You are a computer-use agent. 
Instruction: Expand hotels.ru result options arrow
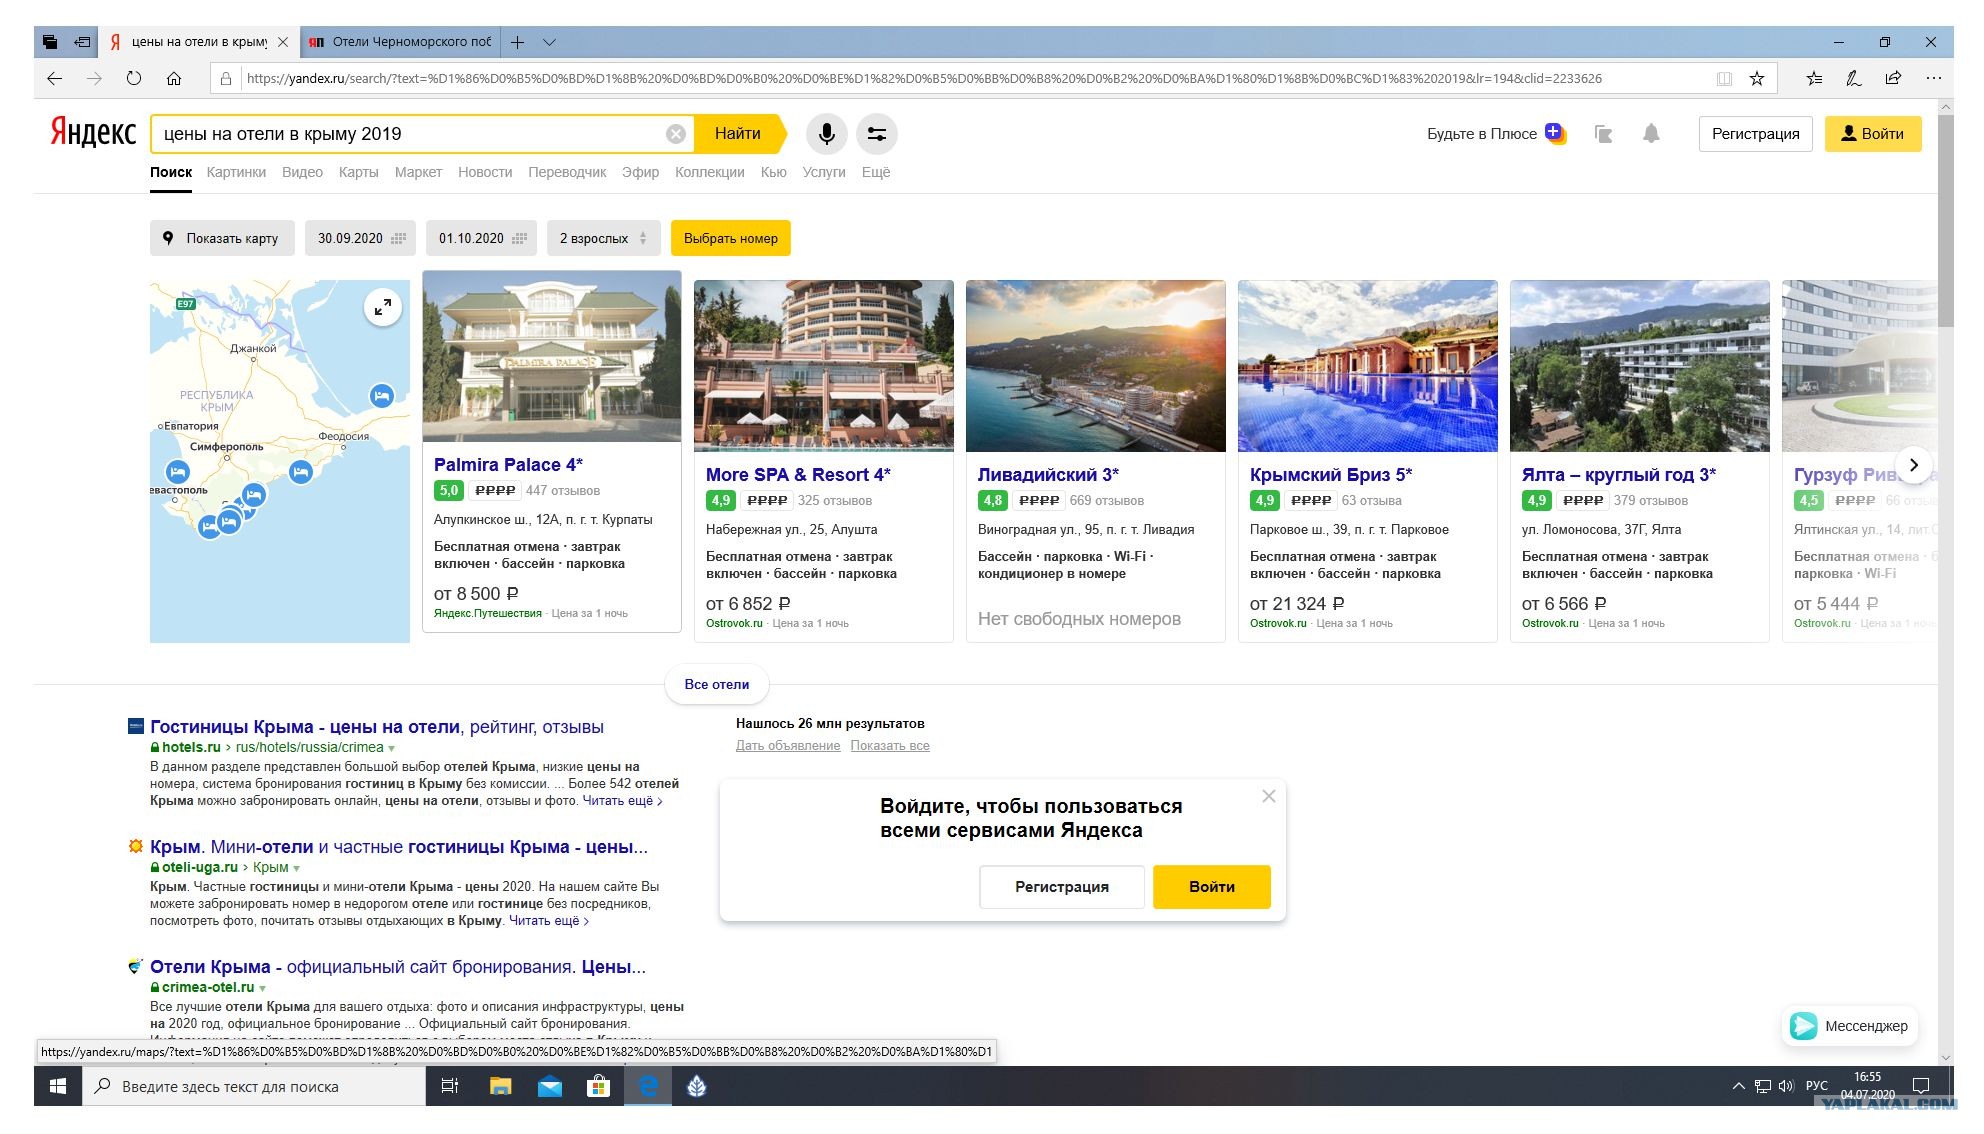tap(392, 748)
